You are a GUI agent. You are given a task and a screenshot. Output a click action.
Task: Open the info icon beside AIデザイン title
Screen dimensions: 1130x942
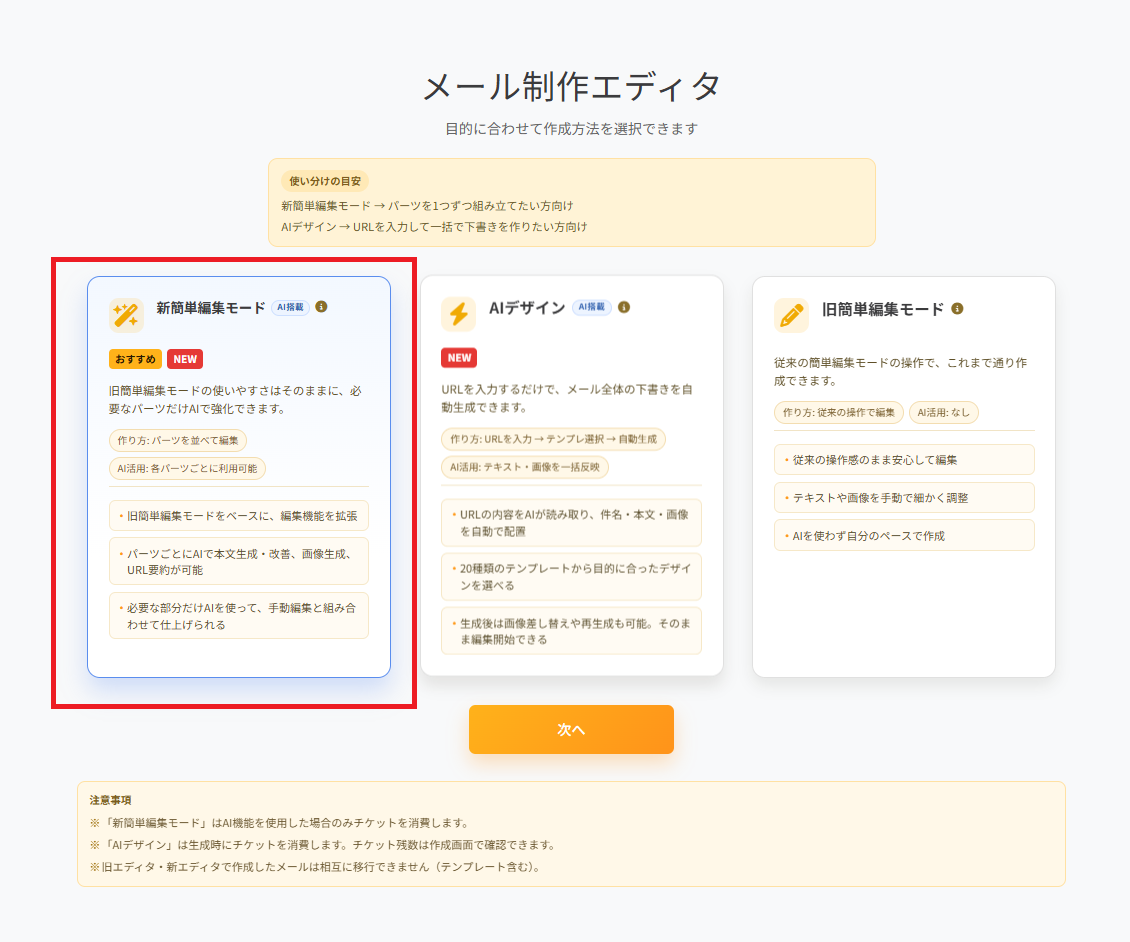tap(626, 308)
